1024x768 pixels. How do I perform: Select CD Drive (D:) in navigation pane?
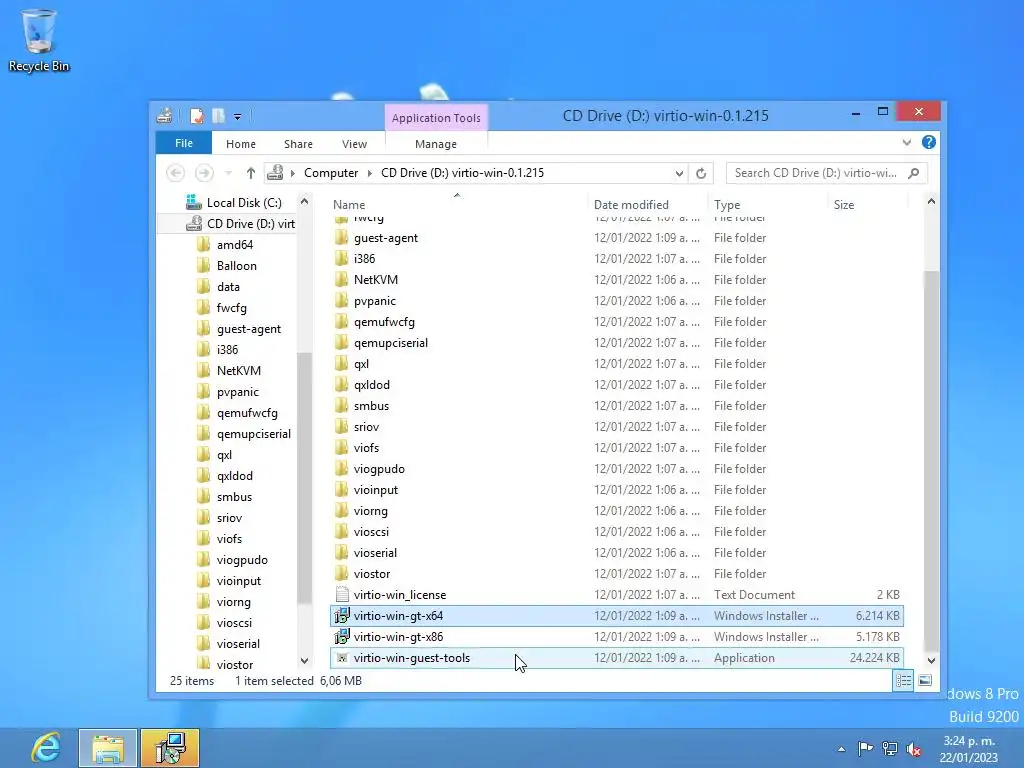[240, 223]
